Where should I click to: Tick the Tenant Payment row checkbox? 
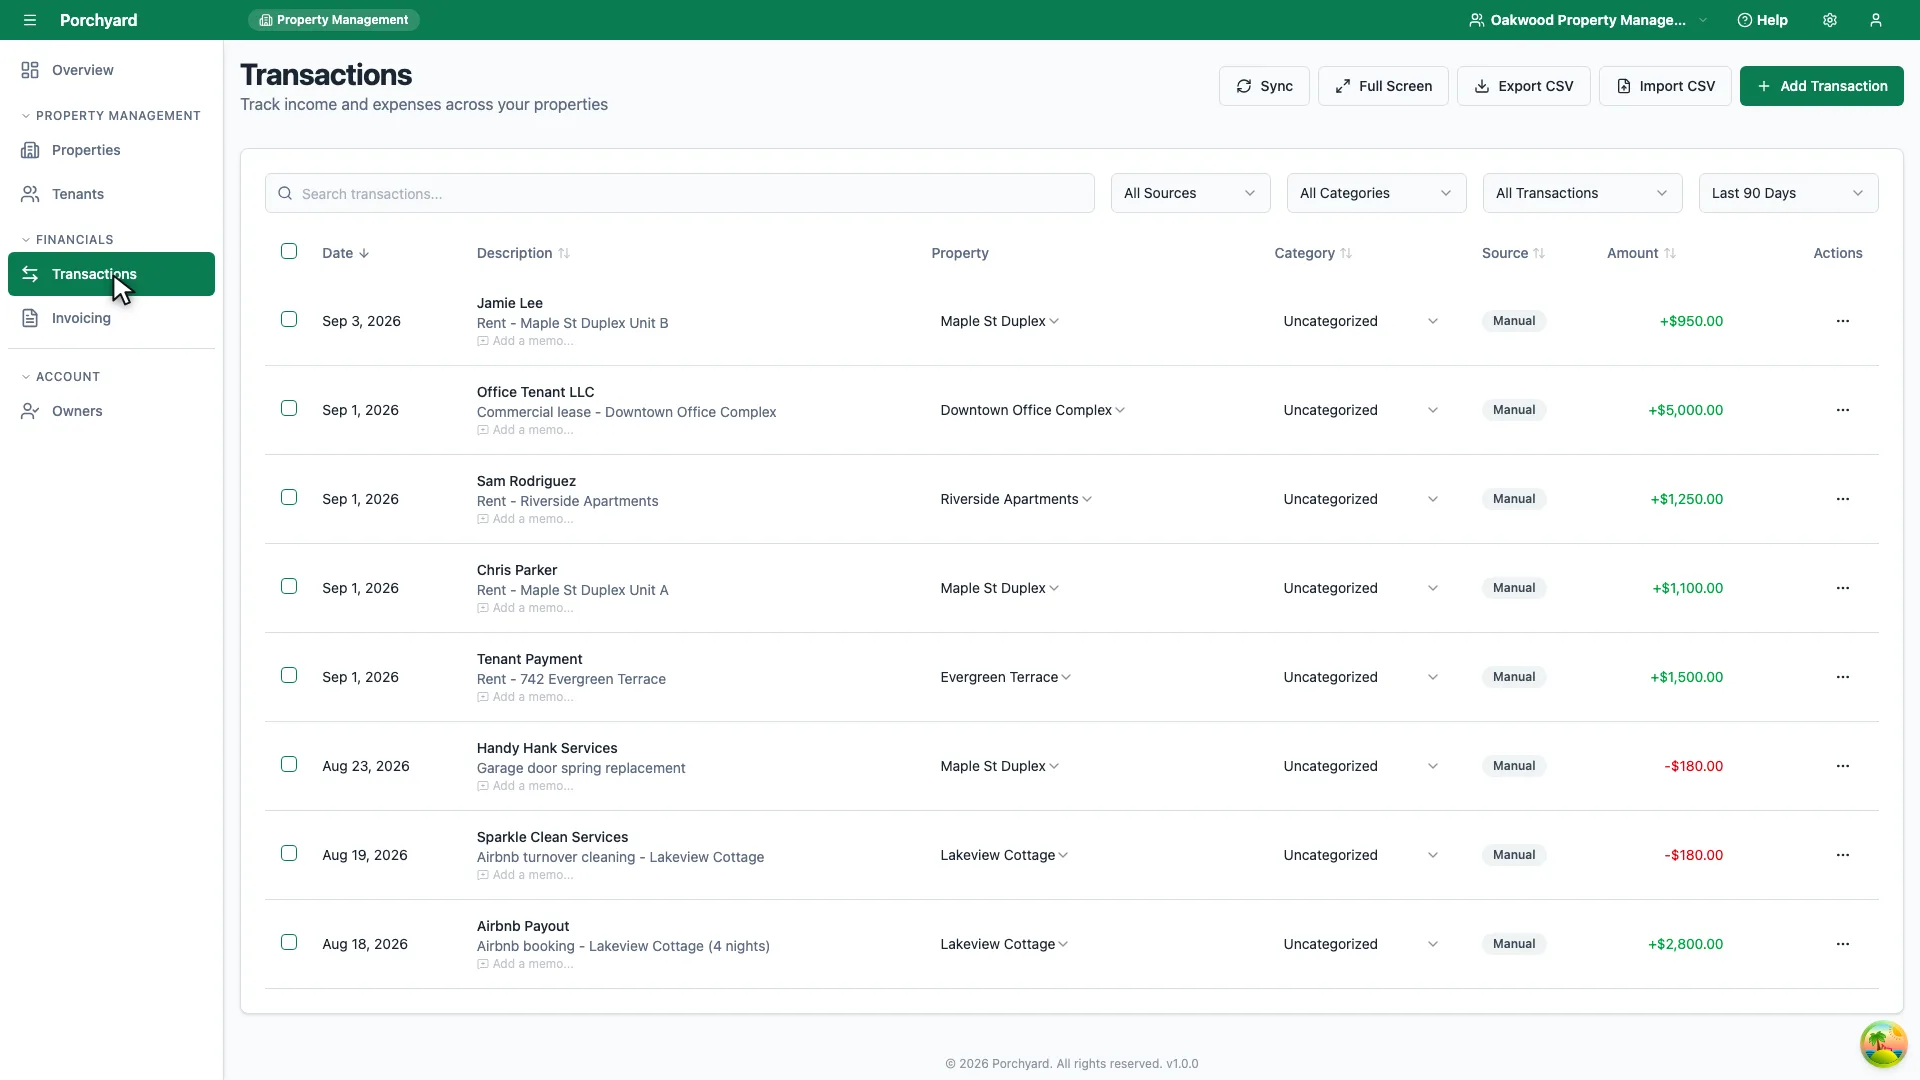289,675
